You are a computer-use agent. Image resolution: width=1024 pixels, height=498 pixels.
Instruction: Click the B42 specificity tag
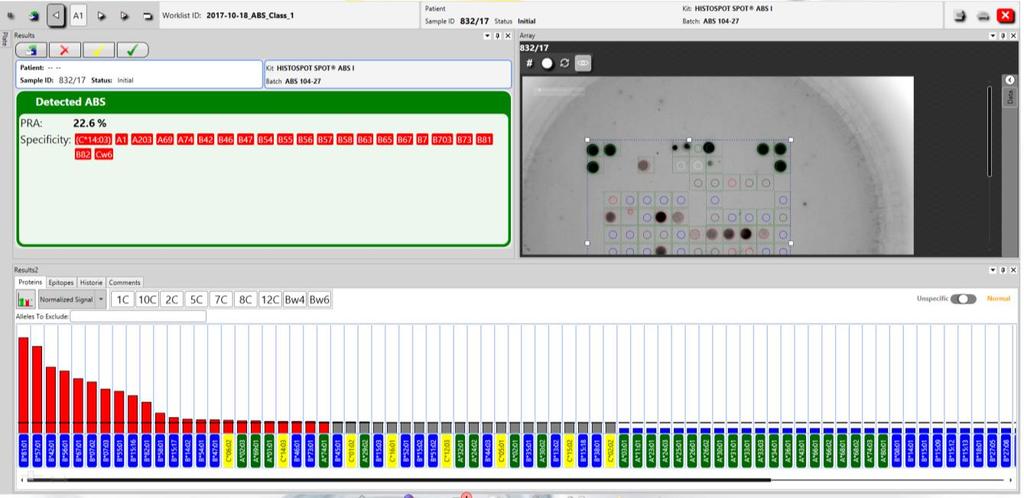pos(206,140)
